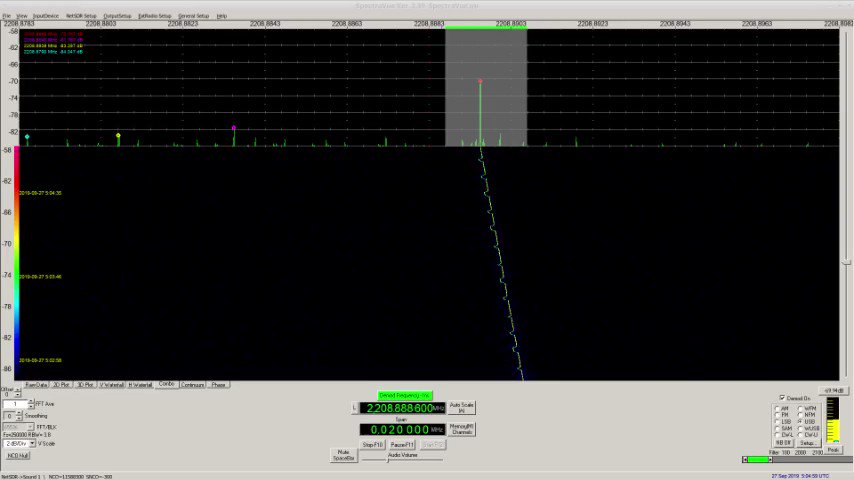Click the Stop F10 button
The width and height of the screenshot is (854, 480).
coord(373,445)
